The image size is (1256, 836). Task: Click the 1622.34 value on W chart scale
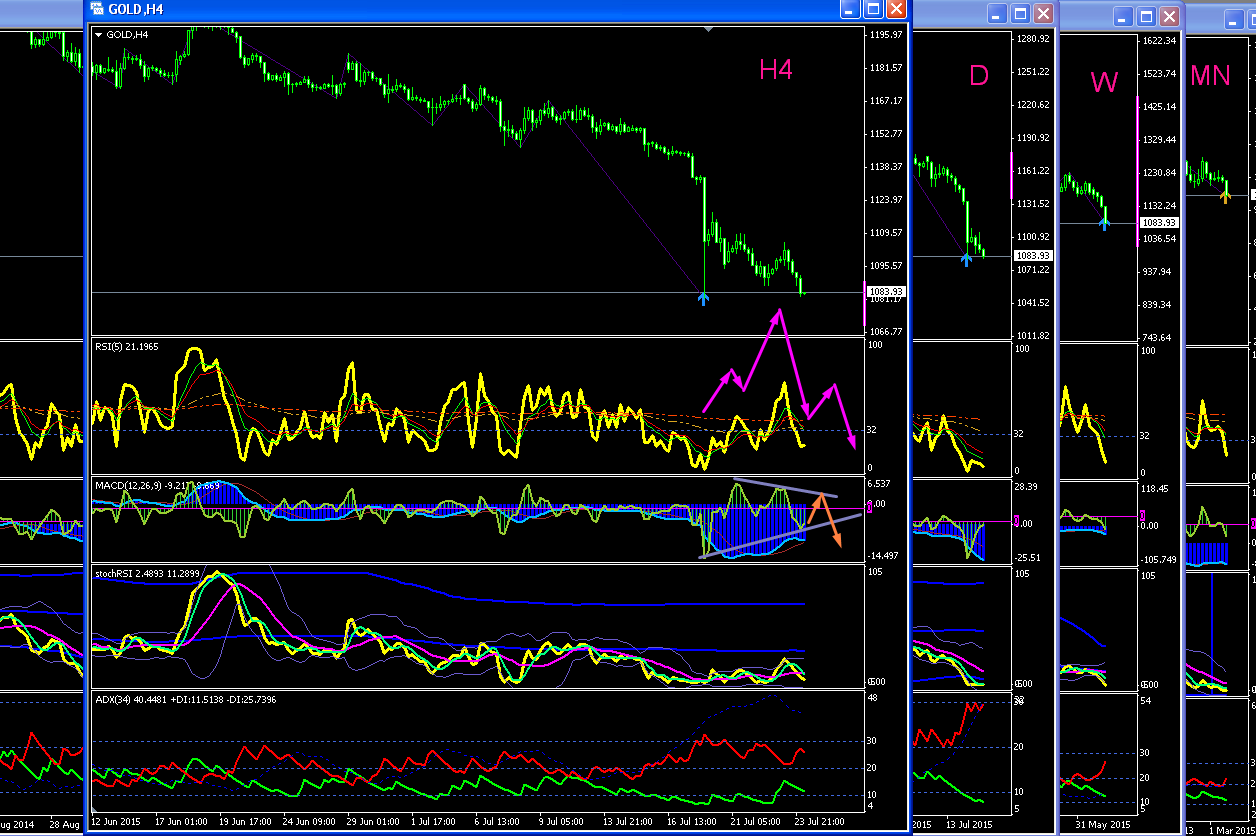(1159, 41)
